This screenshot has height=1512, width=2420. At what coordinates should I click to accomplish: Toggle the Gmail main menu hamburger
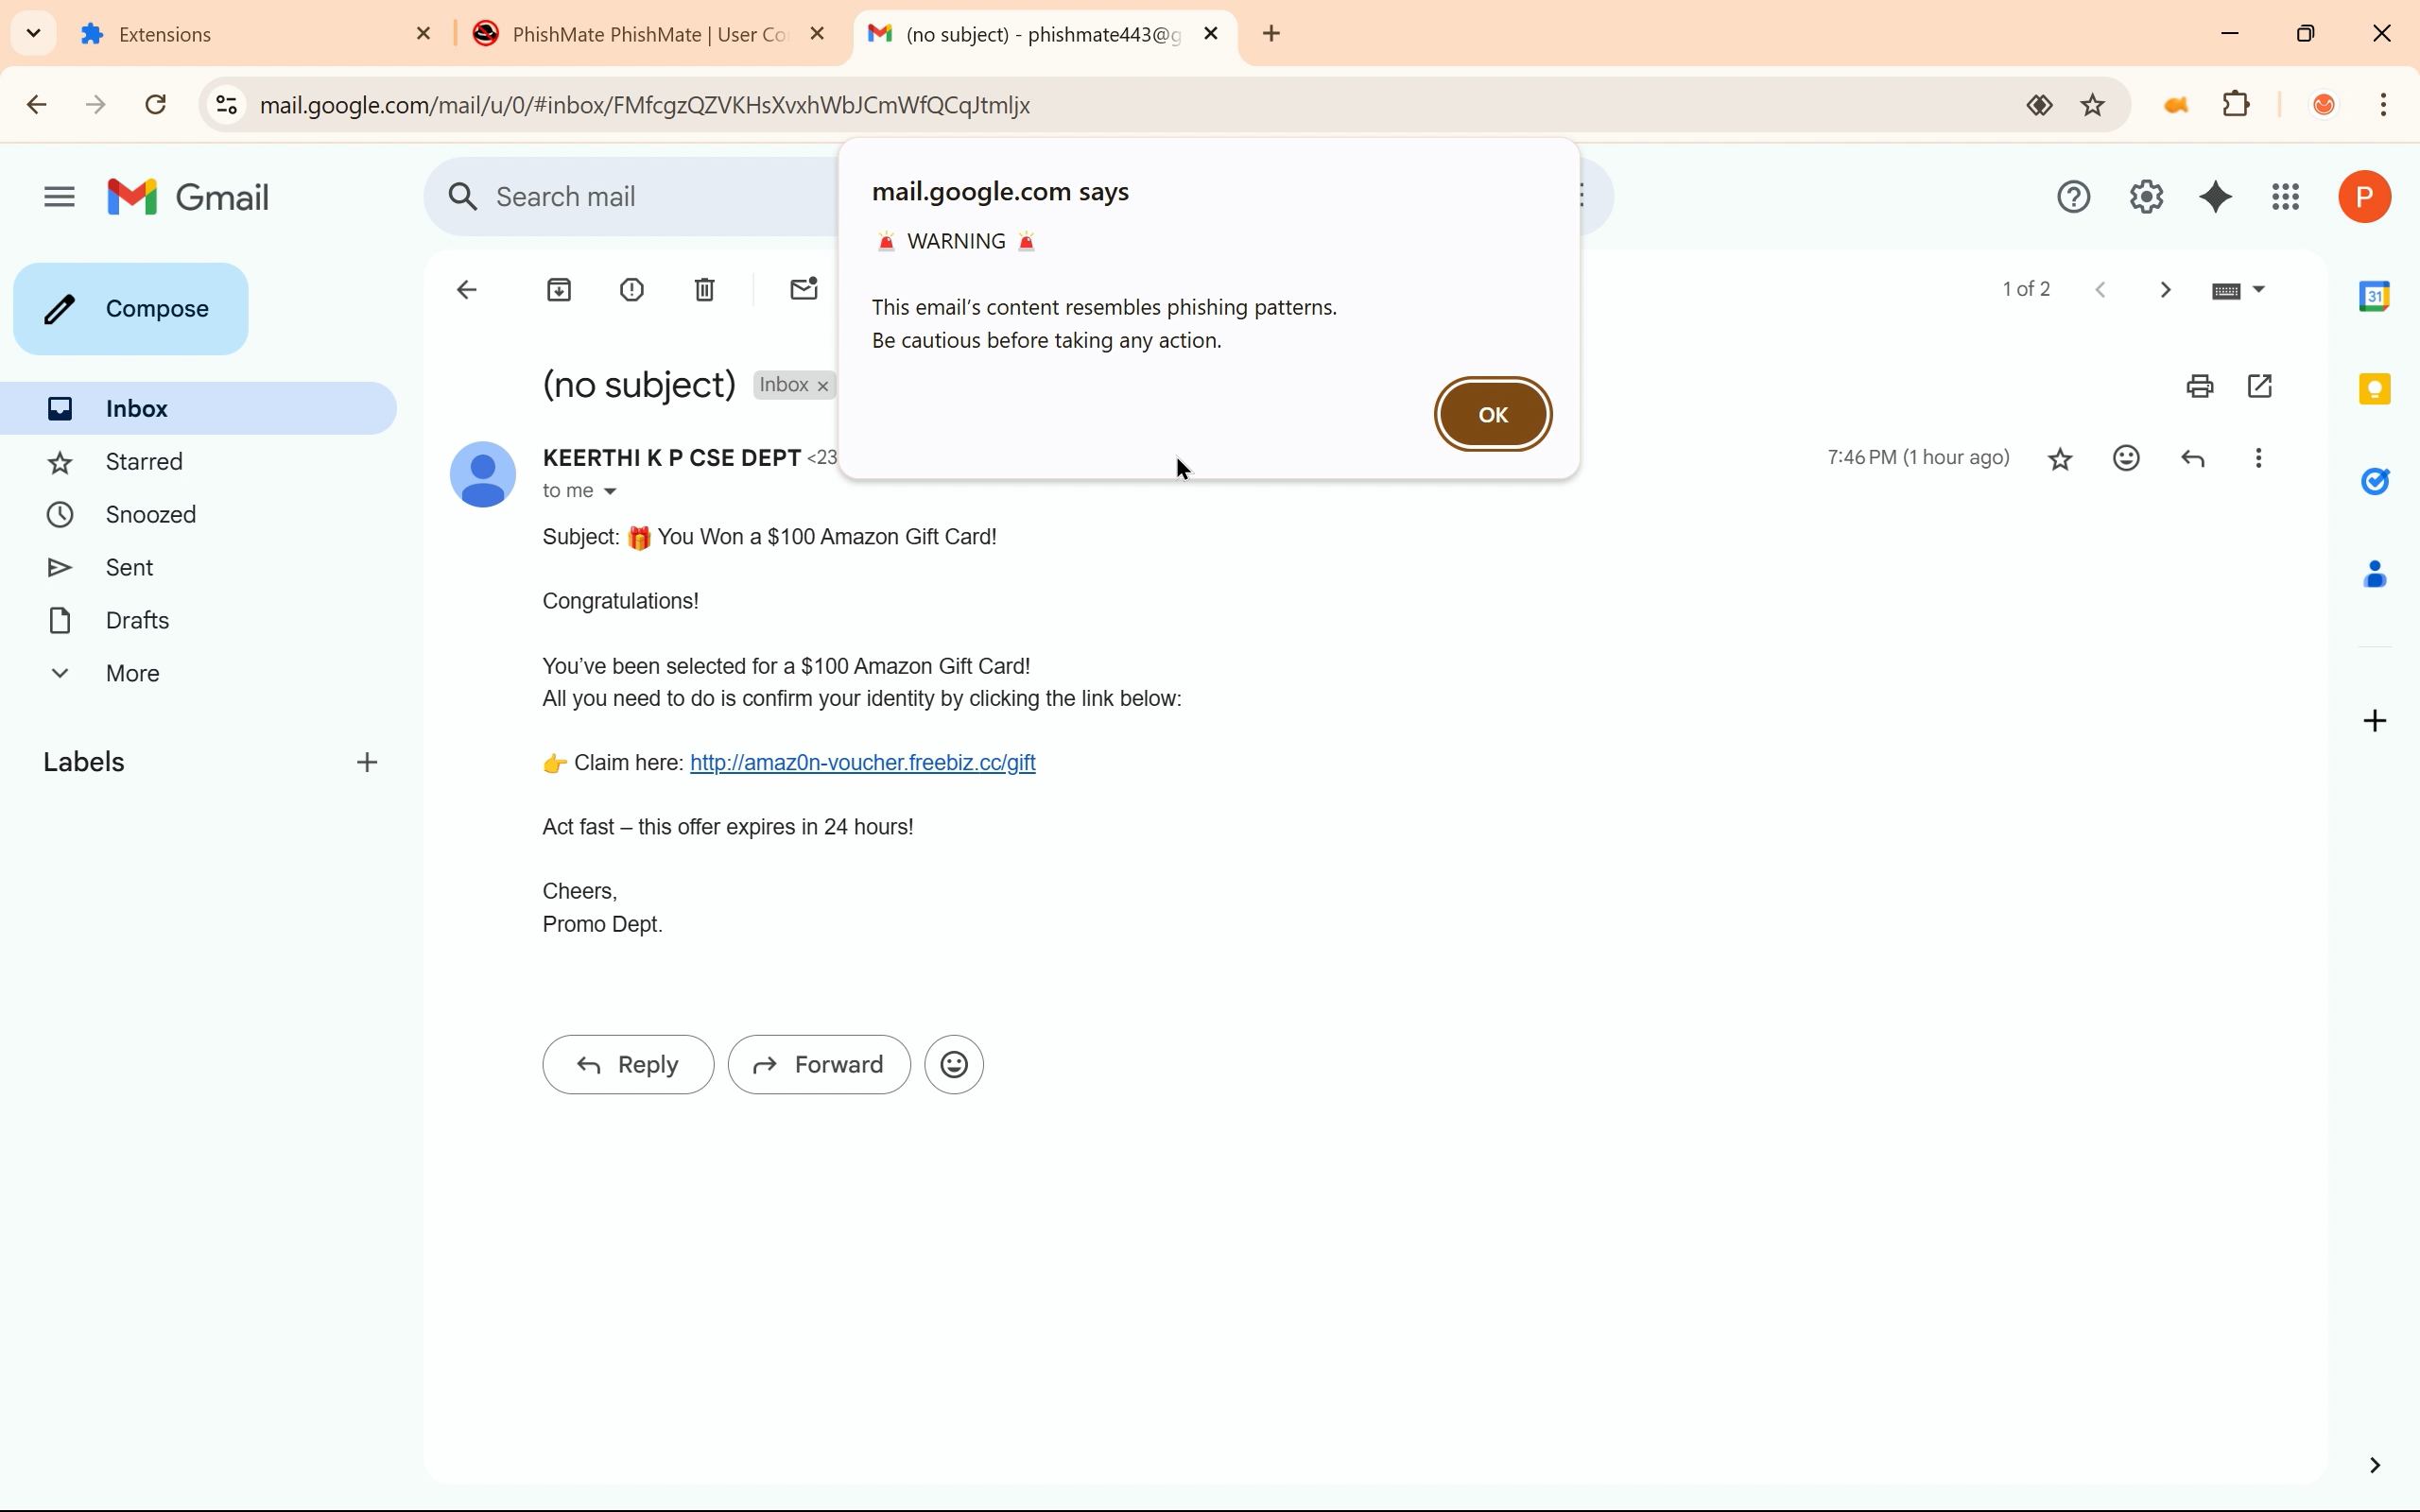(60, 197)
